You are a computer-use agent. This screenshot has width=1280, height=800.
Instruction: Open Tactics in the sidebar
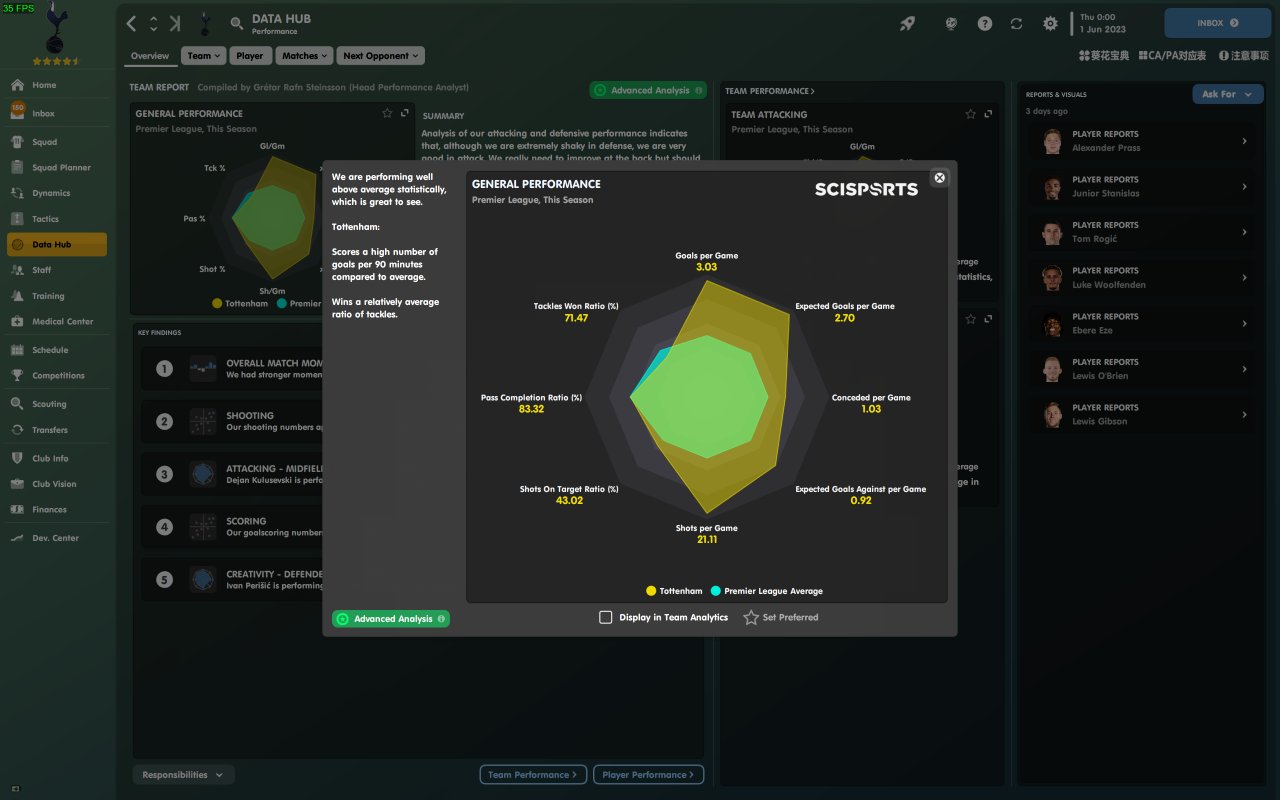(x=57, y=219)
